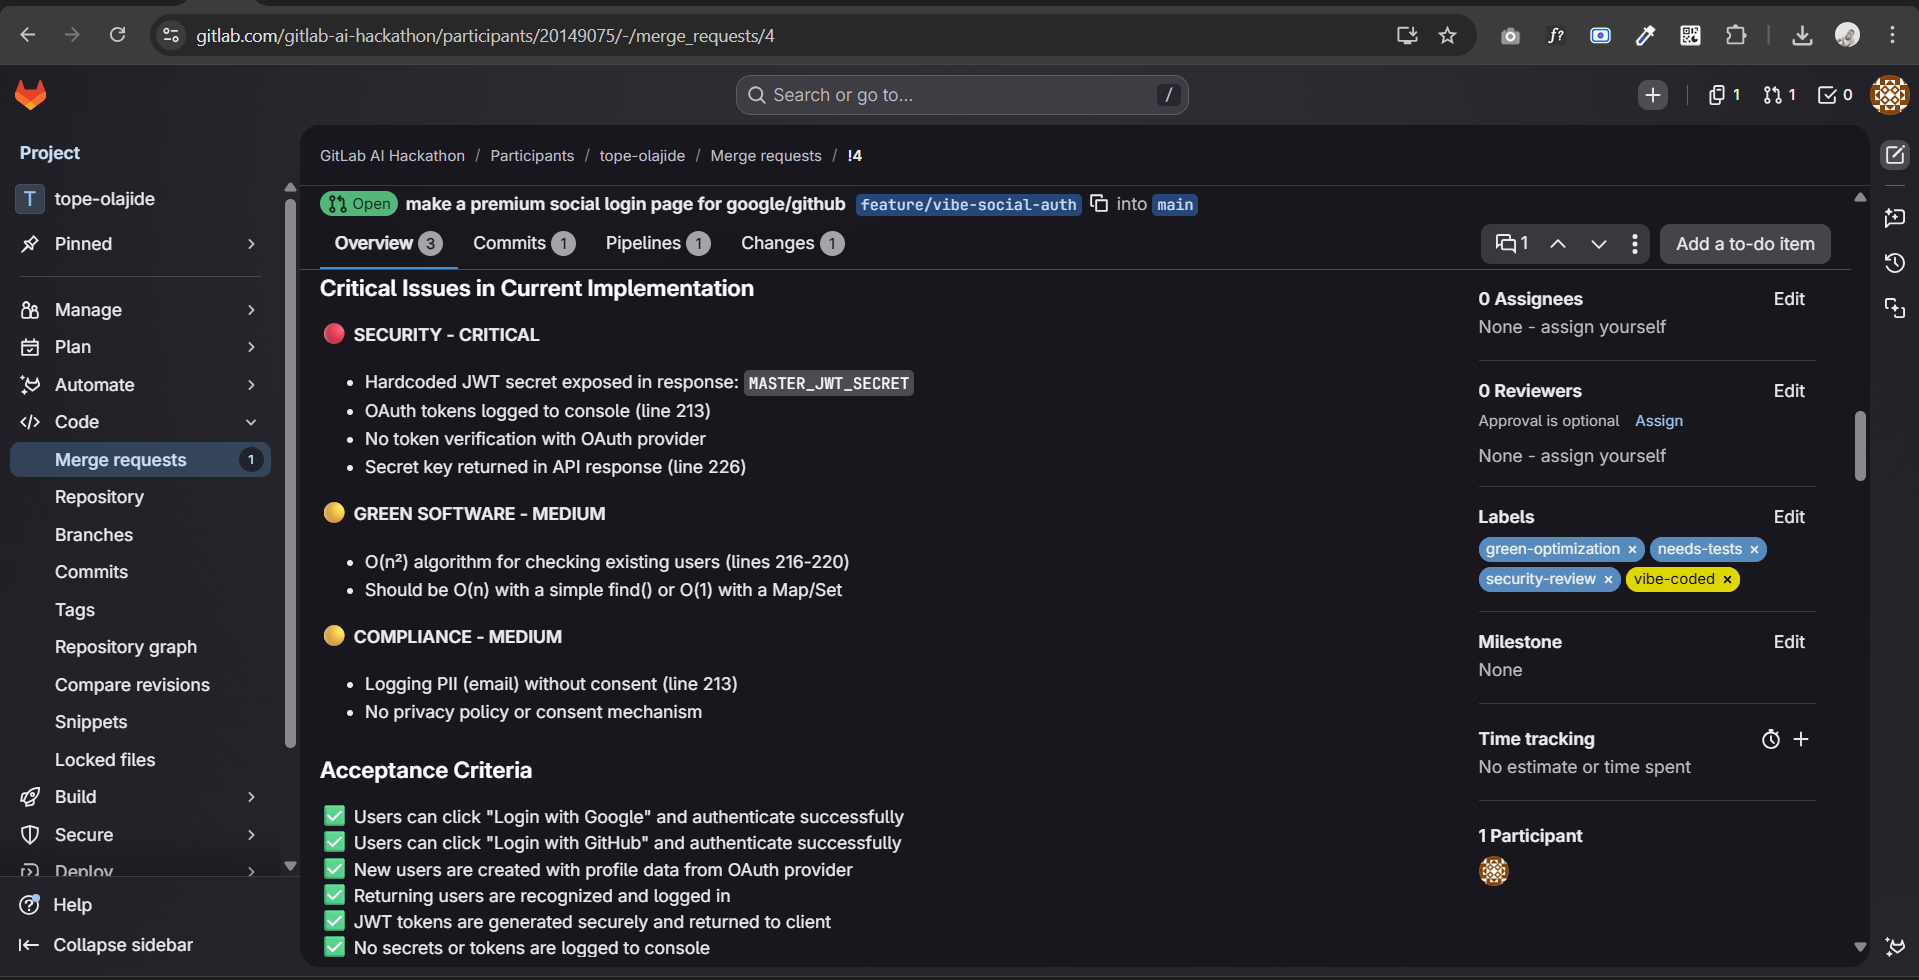Copy the source branch name
Image resolution: width=1919 pixels, height=980 pixels.
pyautogui.click(x=1099, y=204)
